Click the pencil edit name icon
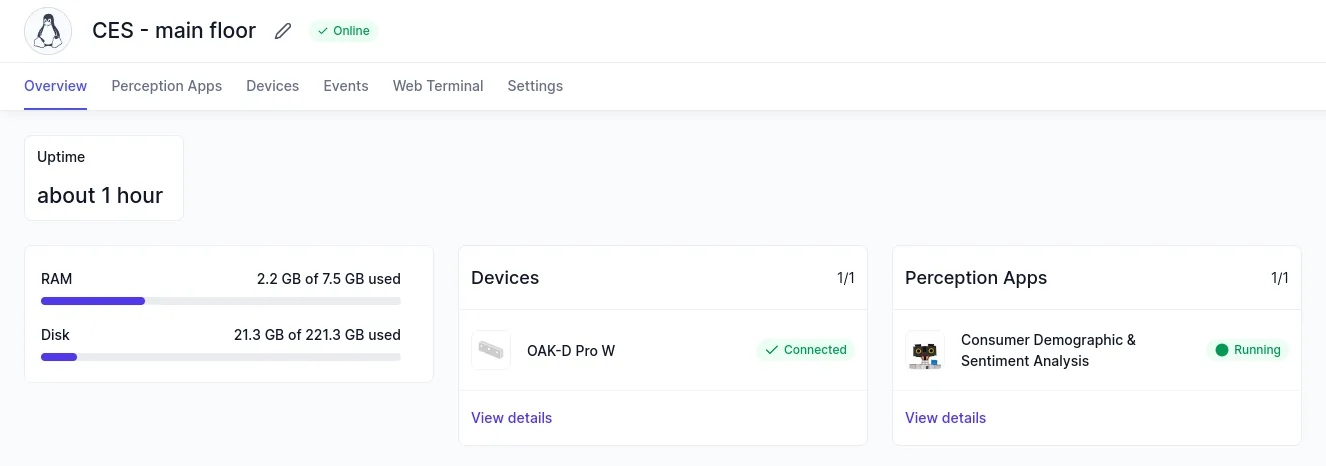Viewport: 1326px width, 466px height. [x=283, y=31]
